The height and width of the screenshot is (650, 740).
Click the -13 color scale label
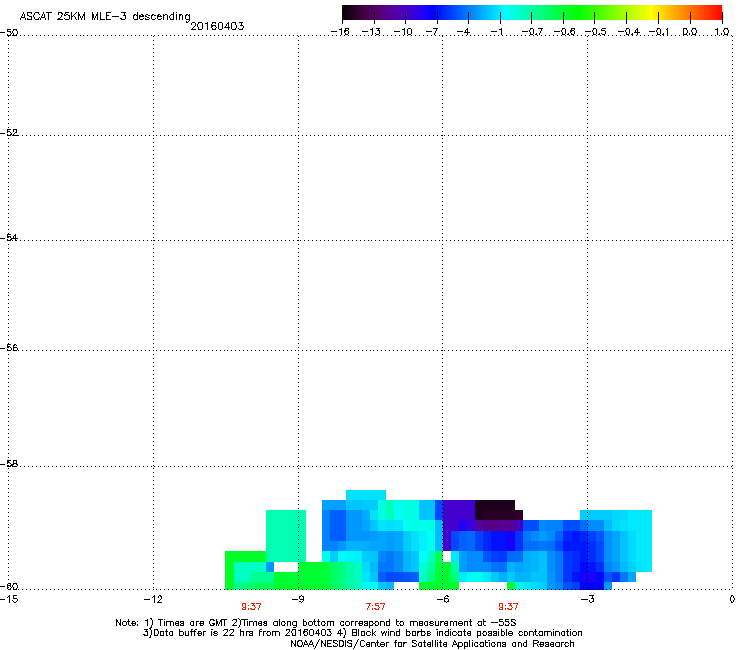coord(371,32)
